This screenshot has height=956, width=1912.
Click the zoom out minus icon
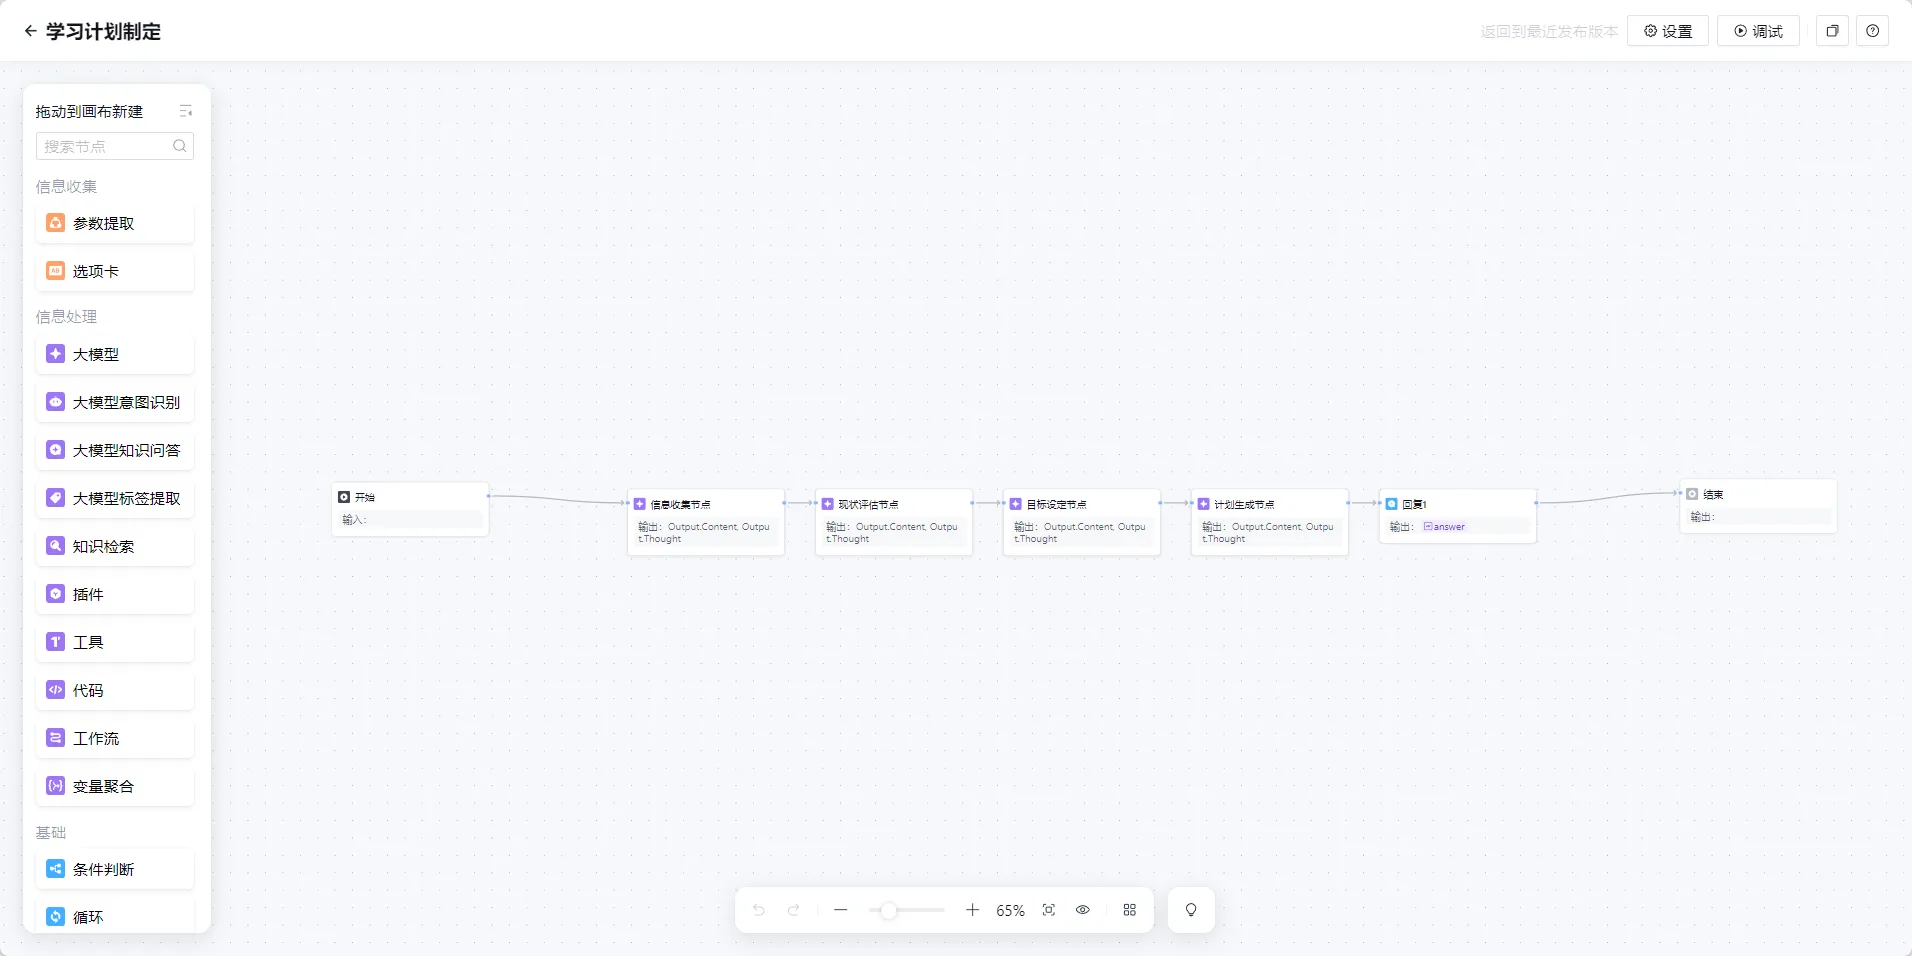click(x=840, y=910)
